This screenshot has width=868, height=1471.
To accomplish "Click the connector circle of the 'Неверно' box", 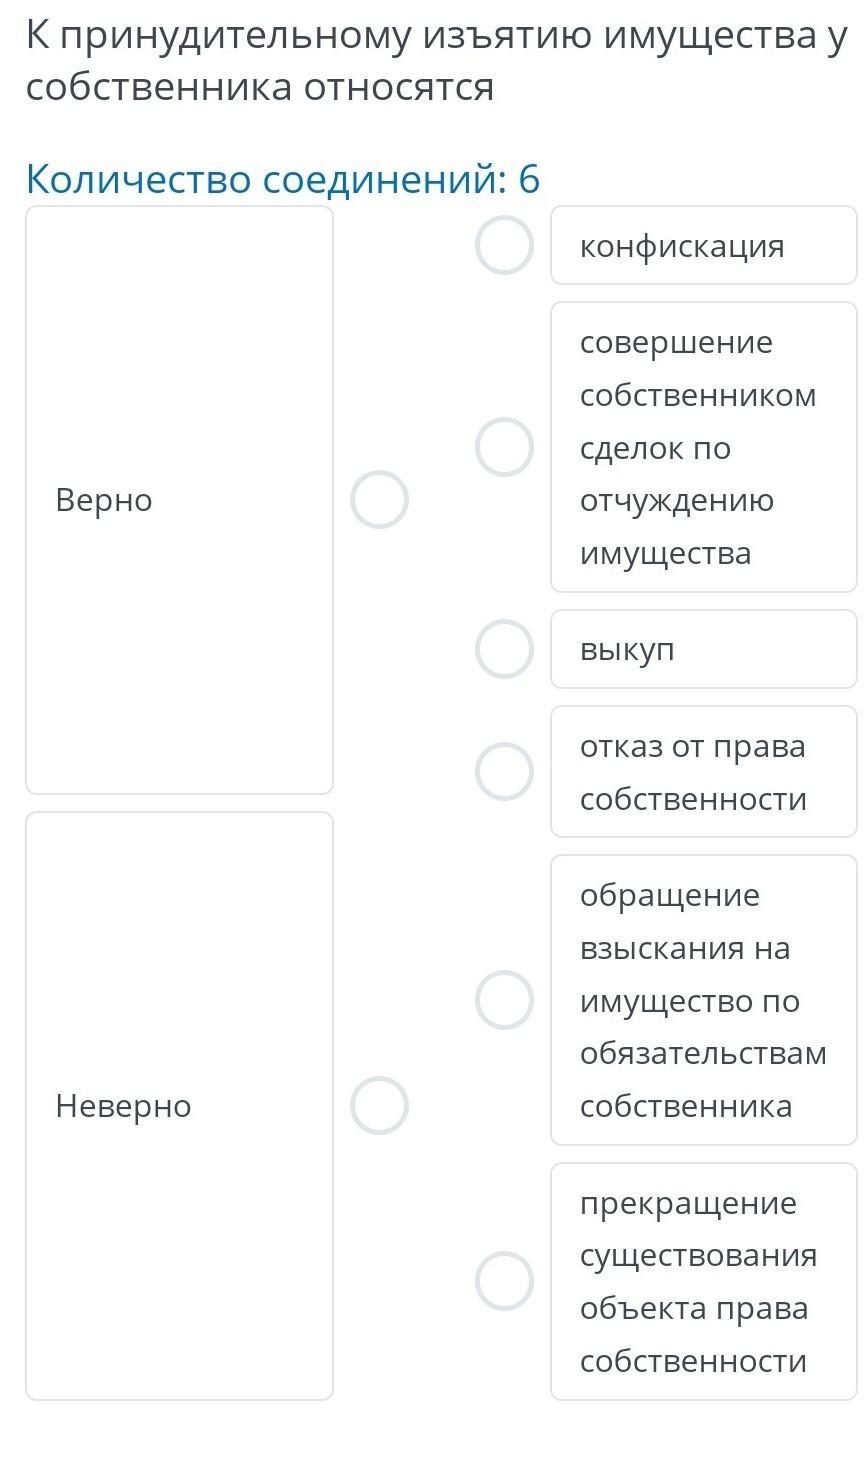I will [x=379, y=1105].
